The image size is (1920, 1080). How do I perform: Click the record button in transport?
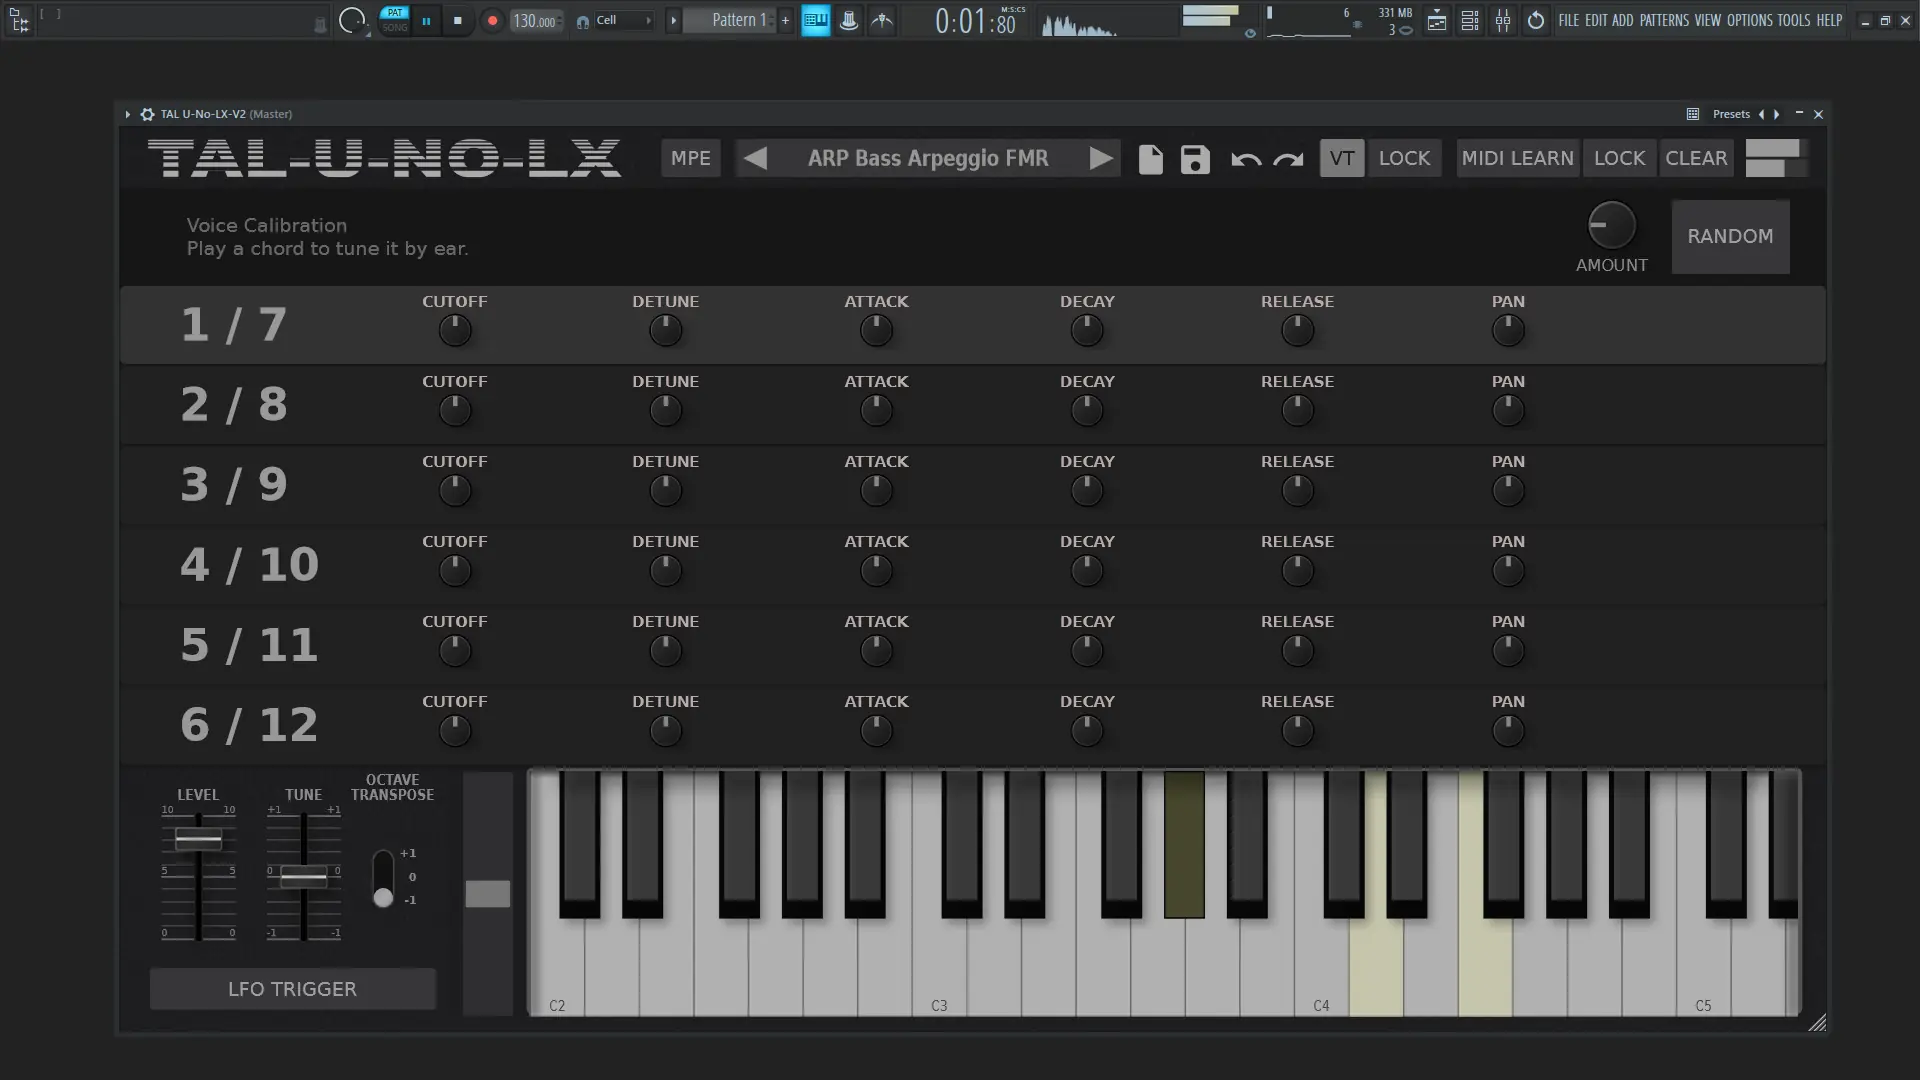click(x=491, y=20)
